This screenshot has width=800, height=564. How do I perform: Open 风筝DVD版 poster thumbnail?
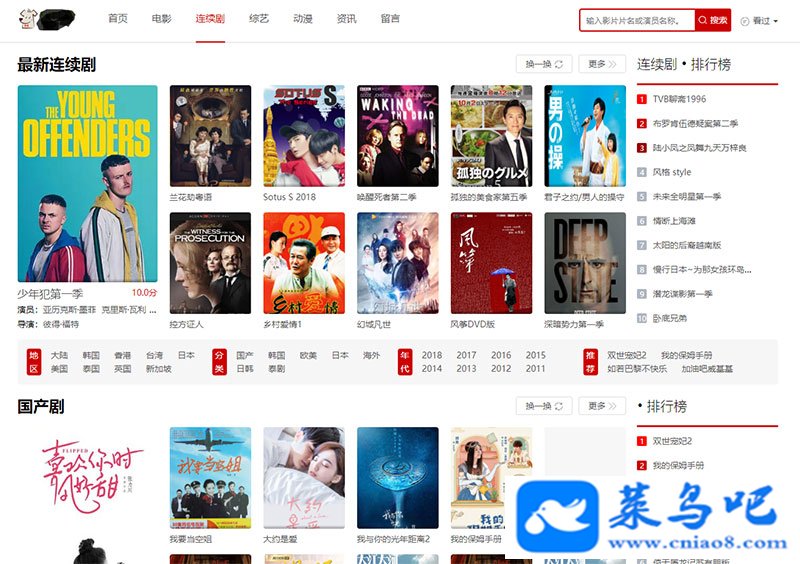tap(491, 263)
